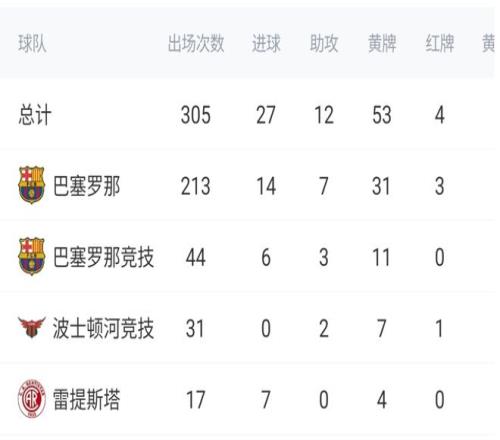The image size is (500, 440).
Task: Open the 波士顿河竞技 team link
Action: [103, 328]
